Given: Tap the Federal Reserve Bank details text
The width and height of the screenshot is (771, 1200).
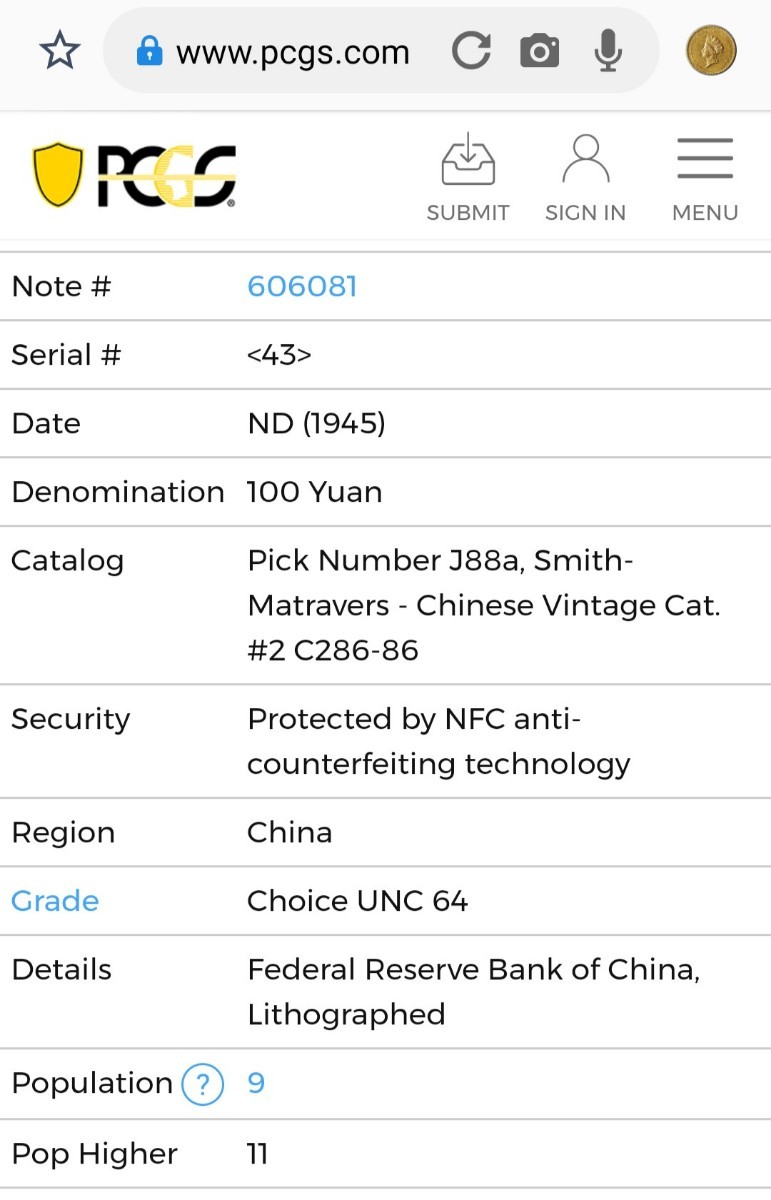Looking at the screenshot, I should tap(473, 970).
